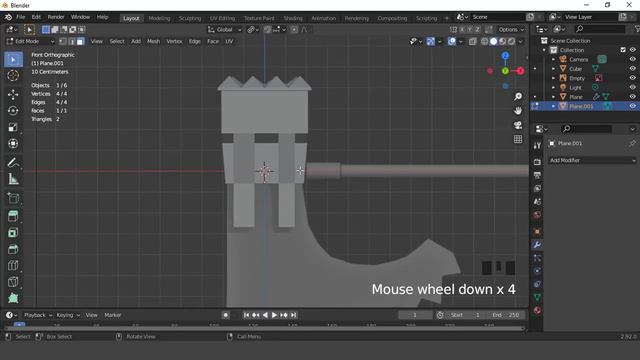The width and height of the screenshot is (640, 360).
Task: Activate the Rotate tool
Action: click(13, 111)
